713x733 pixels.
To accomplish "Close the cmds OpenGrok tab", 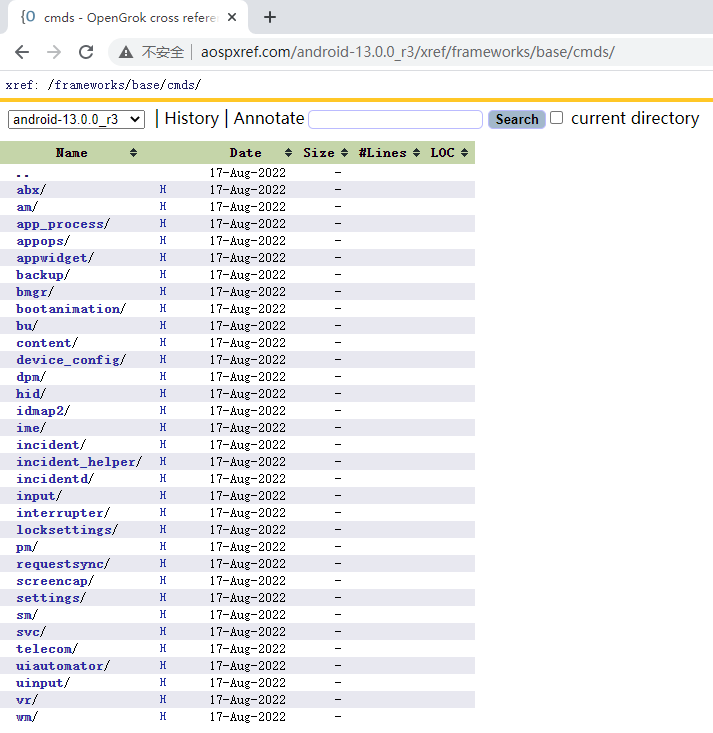I will coord(232,17).
